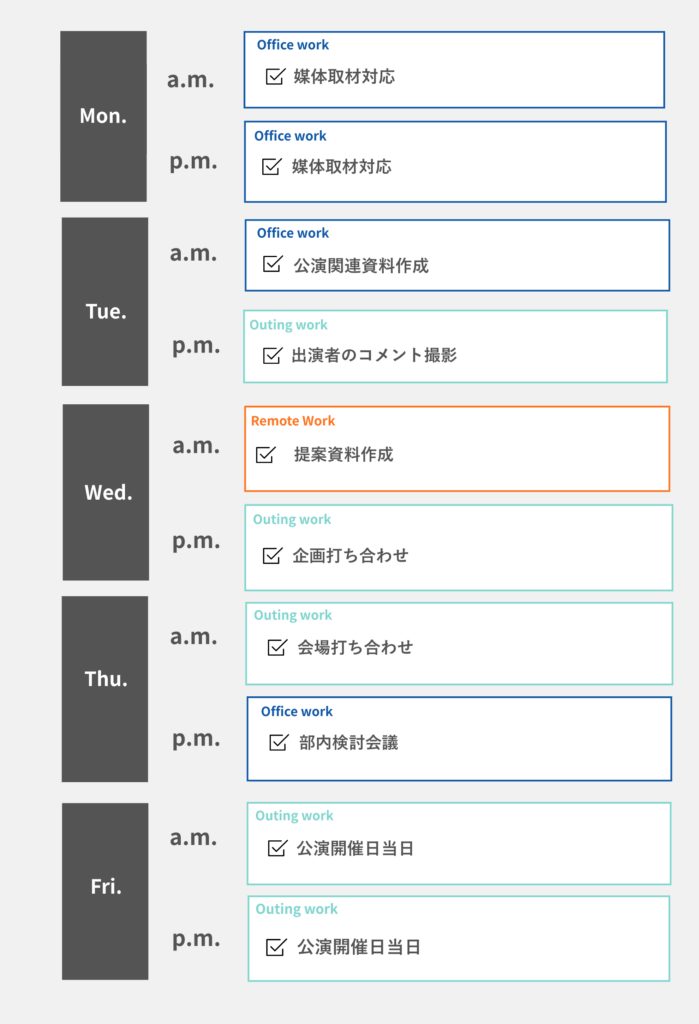The image size is (699, 1024).
Task: Check off 公演関連資料作成 task
Action: (x=272, y=264)
